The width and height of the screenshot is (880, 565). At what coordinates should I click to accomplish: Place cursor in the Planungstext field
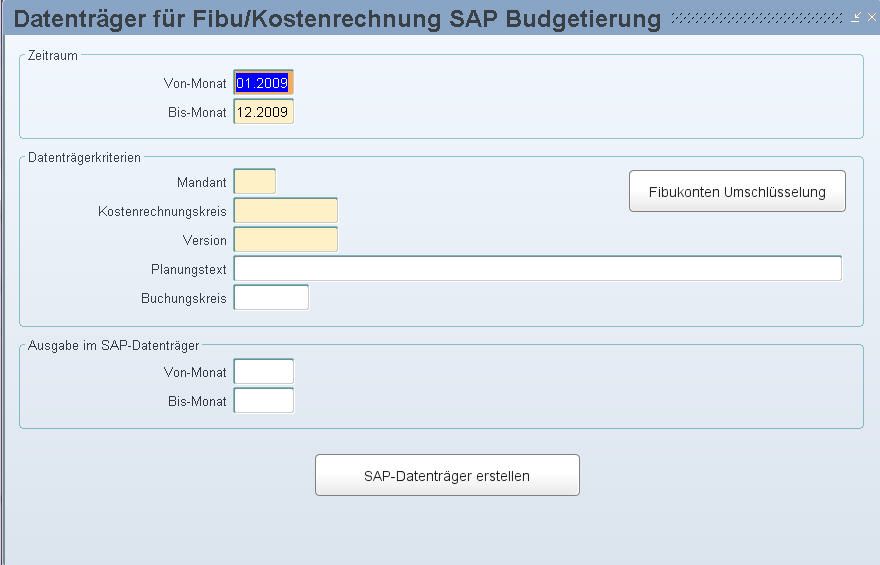pyautogui.click(x=537, y=269)
